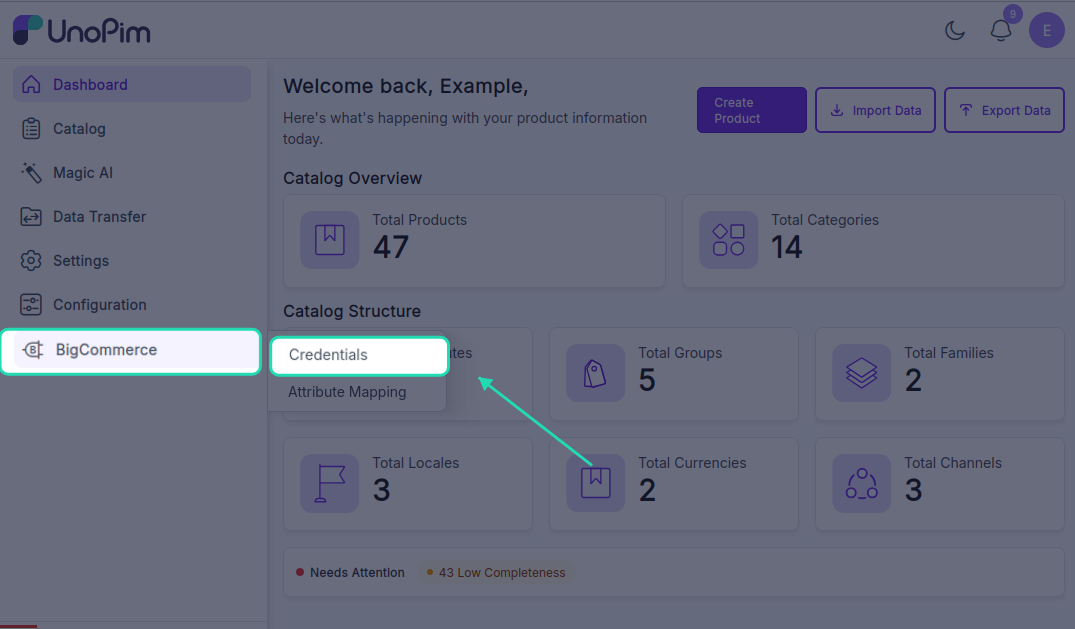
Task: Click Total Locales flag icon
Action: [330, 483]
